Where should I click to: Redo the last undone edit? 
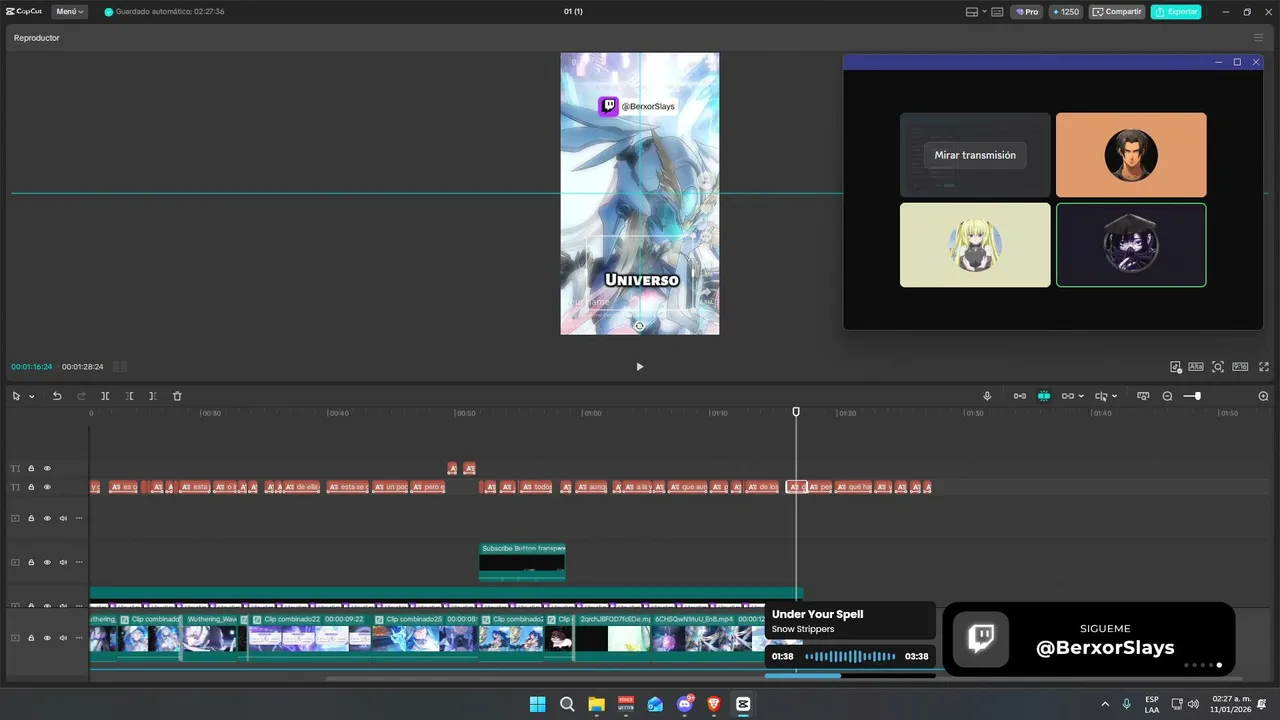pos(81,396)
